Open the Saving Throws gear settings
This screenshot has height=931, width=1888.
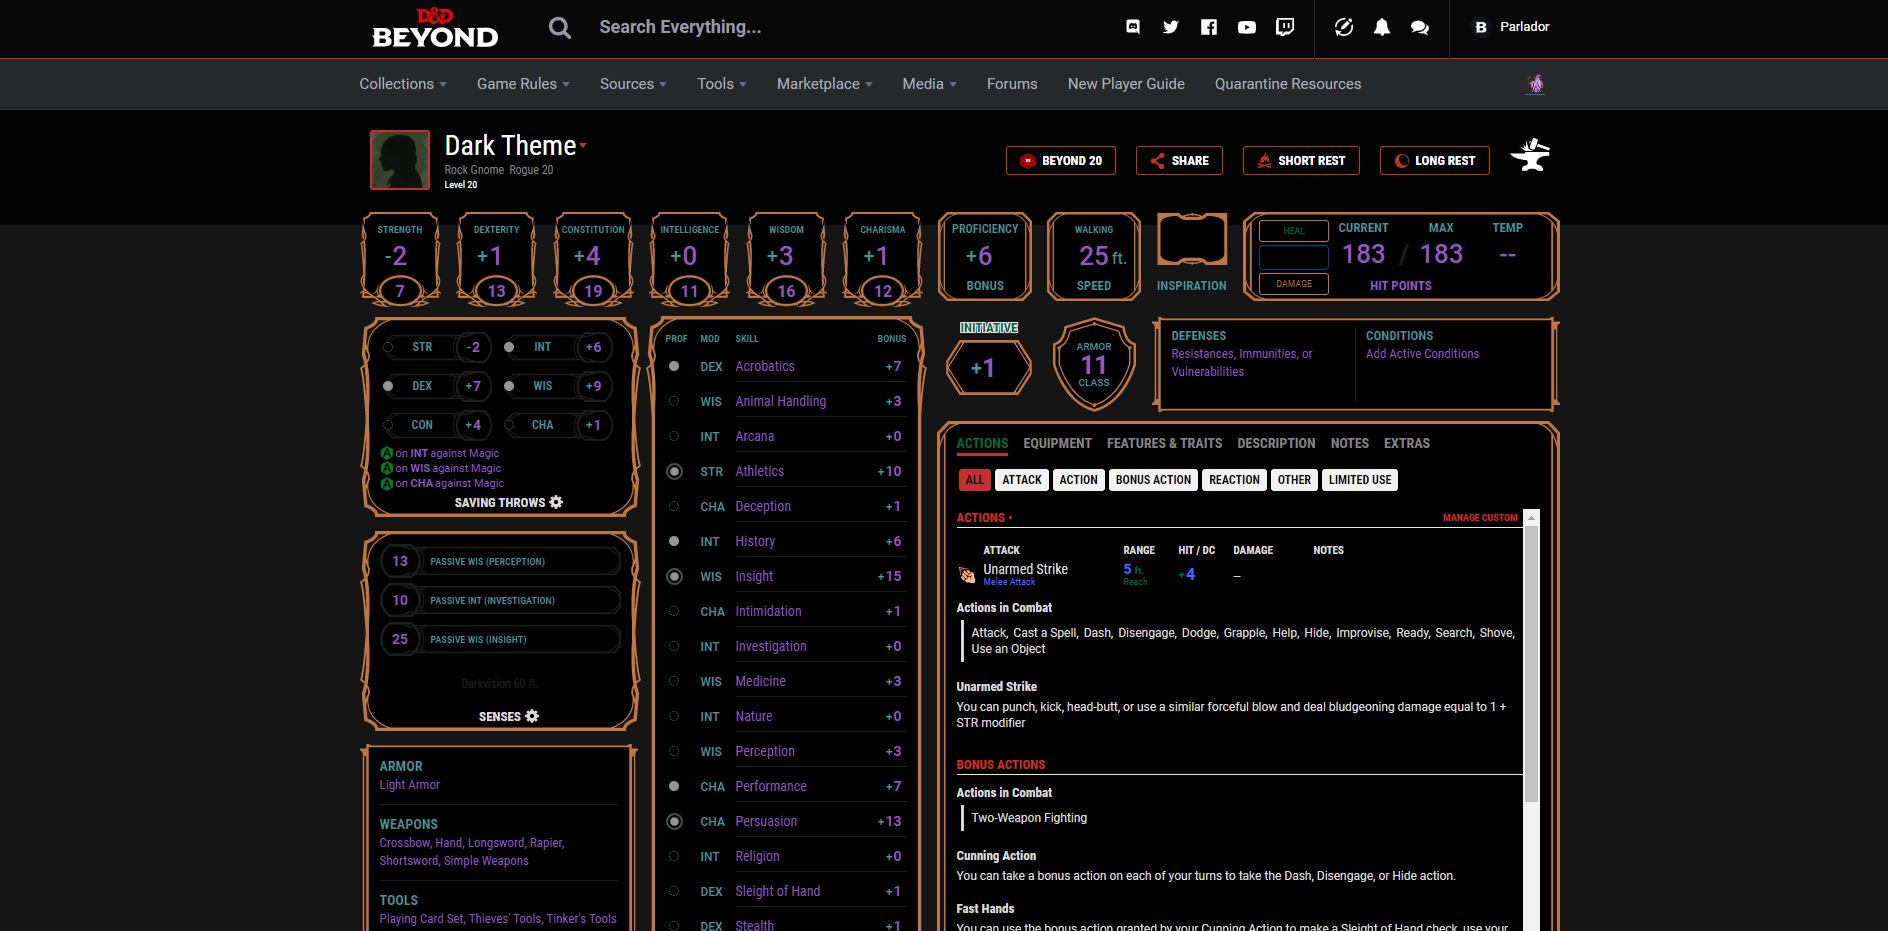tap(557, 502)
